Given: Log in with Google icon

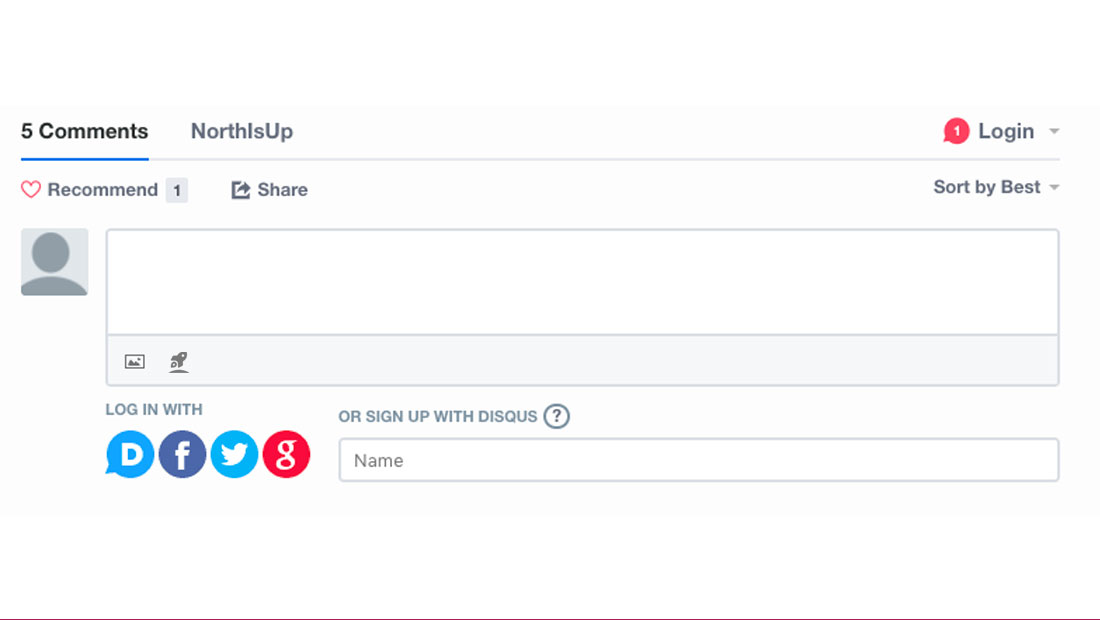Looking at the screenshot, I should [x=286, y=454].
